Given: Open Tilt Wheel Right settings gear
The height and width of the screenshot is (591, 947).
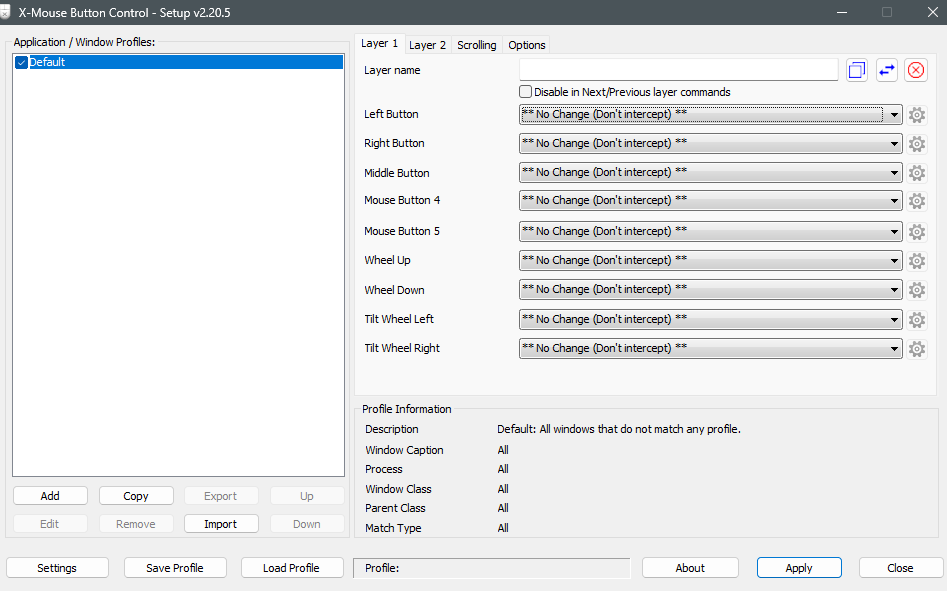Looking at the screenshot, I should (x=917, y=348).
